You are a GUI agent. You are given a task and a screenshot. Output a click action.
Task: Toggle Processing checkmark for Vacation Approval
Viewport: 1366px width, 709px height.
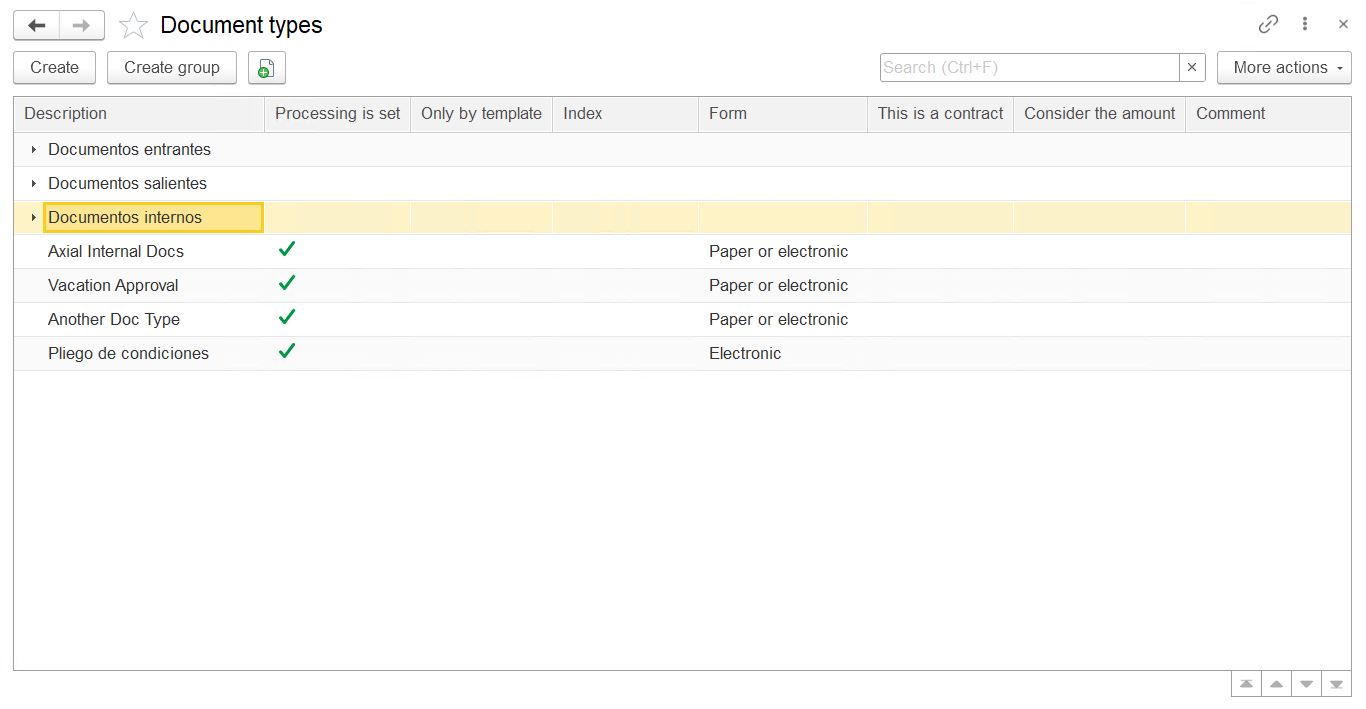click(x=287, y=284)
